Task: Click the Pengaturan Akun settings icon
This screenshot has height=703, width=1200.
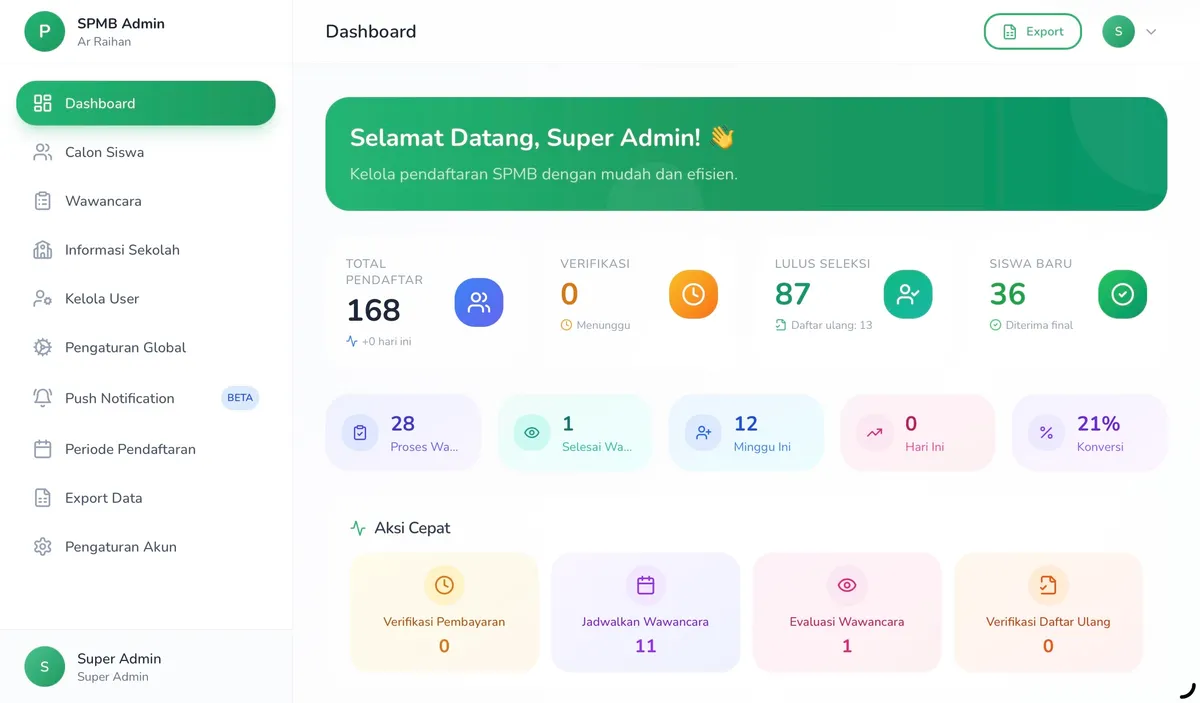Action: tap(41, 546)
